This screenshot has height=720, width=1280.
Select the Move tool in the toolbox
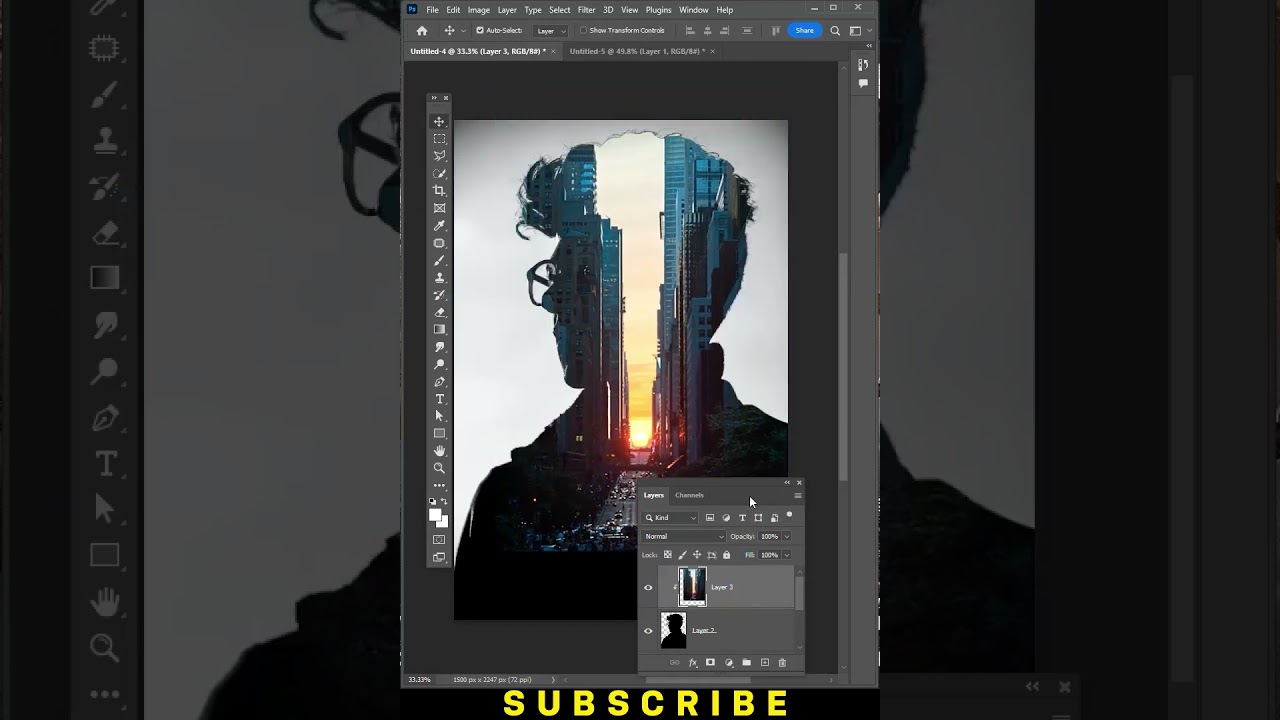439,121
